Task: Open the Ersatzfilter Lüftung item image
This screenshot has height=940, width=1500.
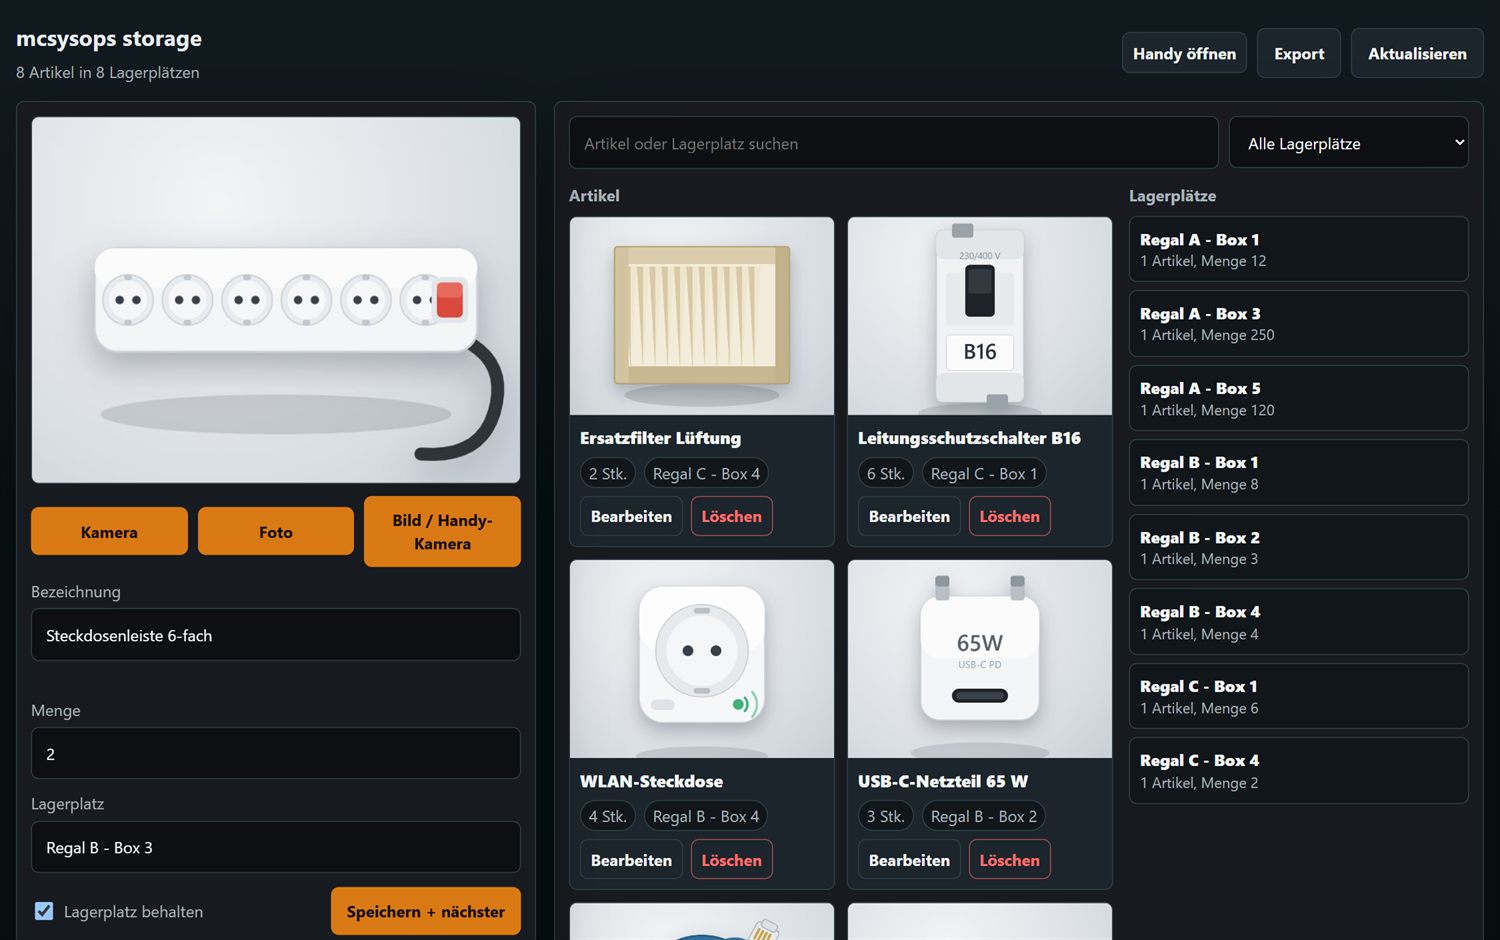Action: [702, 316]
